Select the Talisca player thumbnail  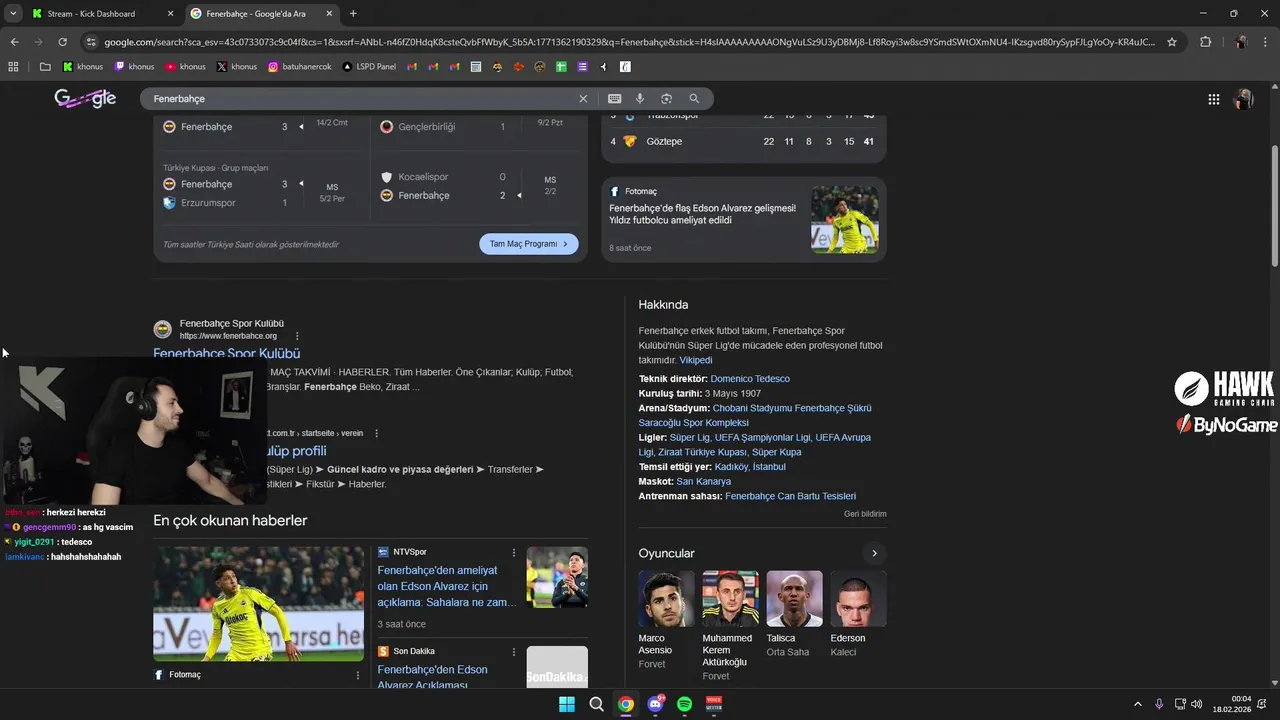pos(794,598)
